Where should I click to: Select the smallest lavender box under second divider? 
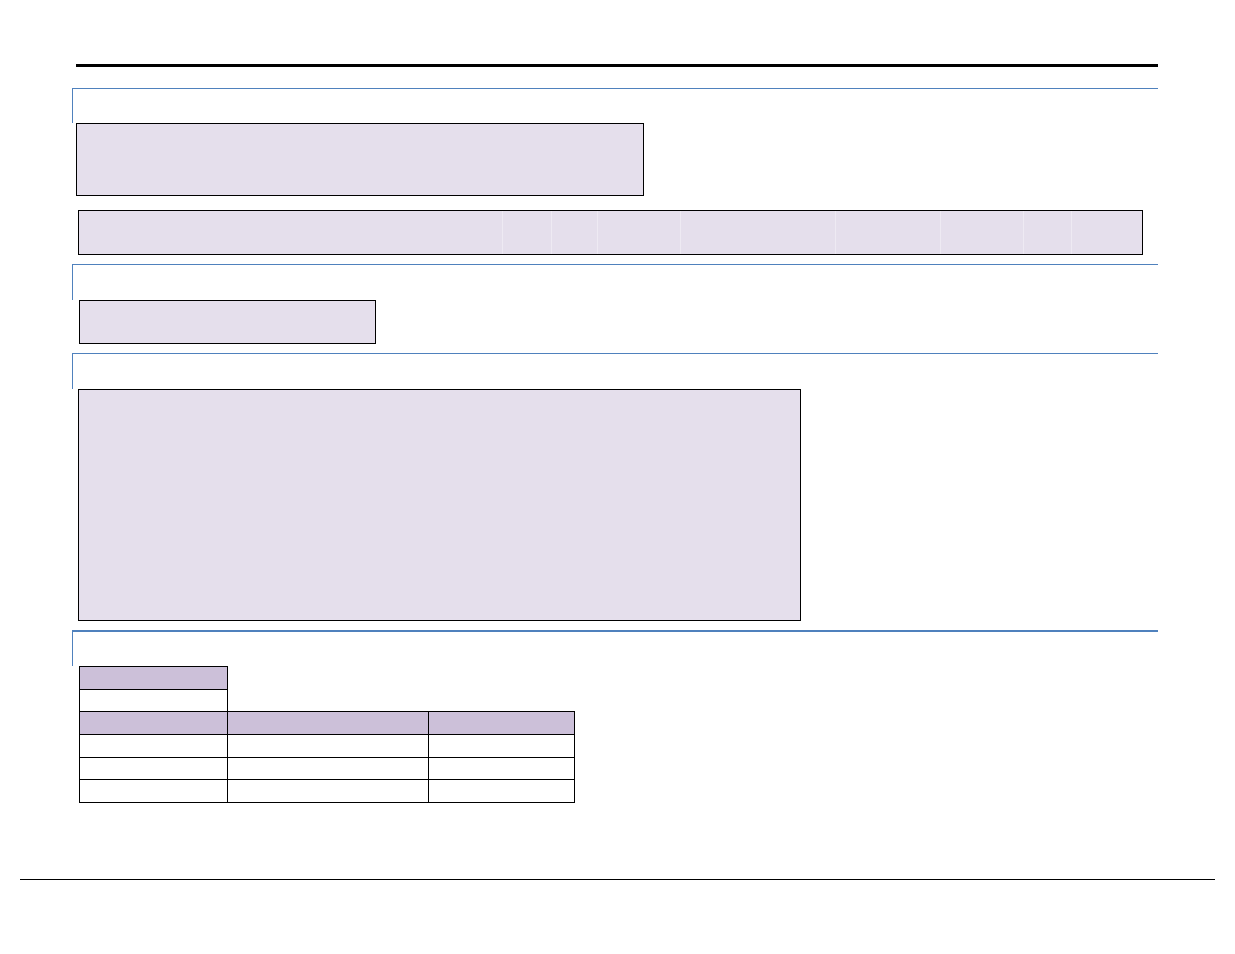coord(227,322)
